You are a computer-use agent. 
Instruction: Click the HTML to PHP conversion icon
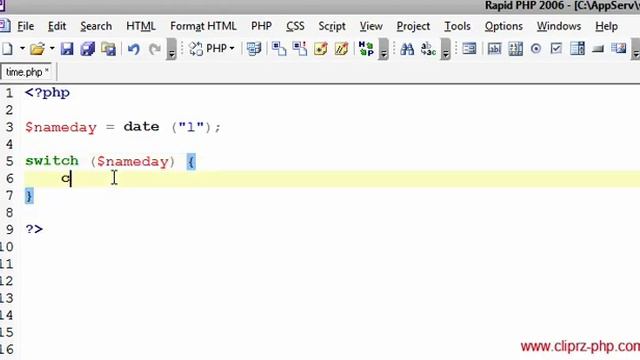[366, 49]
